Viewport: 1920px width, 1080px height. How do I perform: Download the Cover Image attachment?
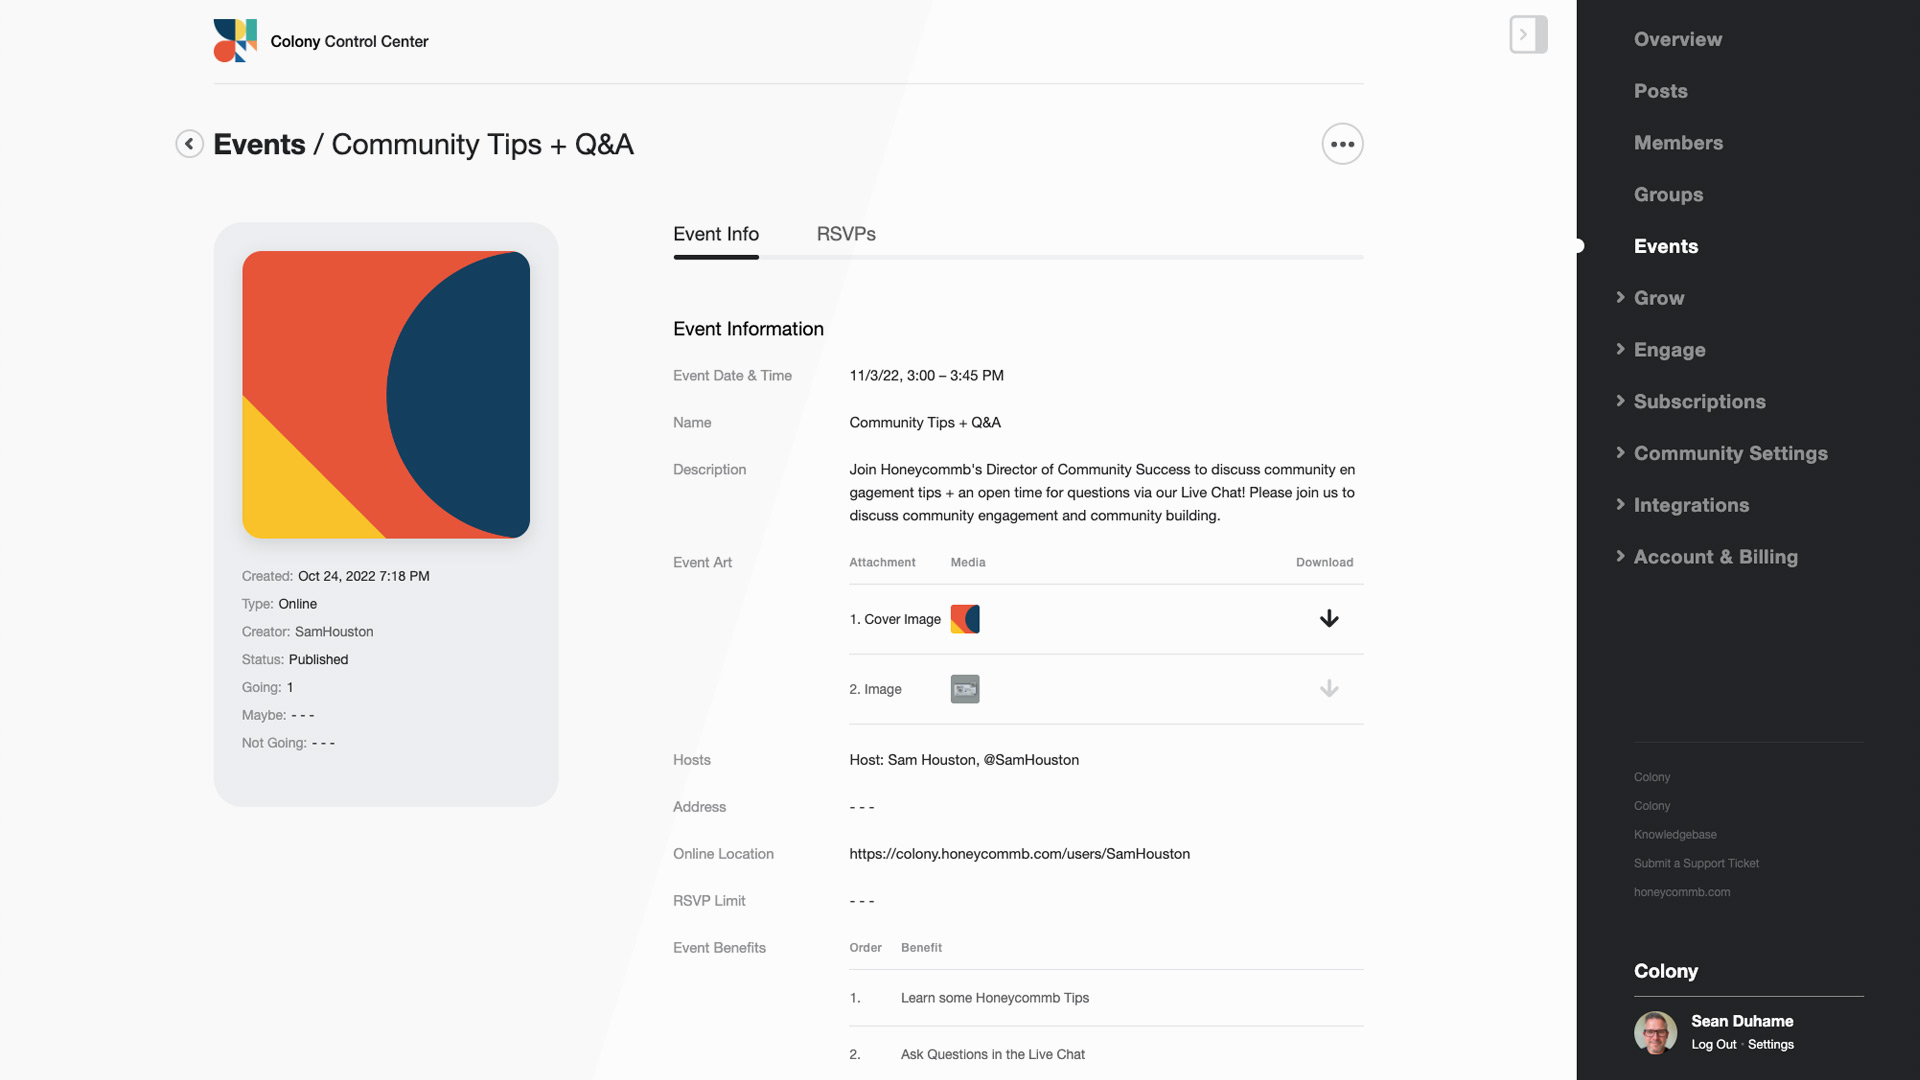pos(1328,619)
